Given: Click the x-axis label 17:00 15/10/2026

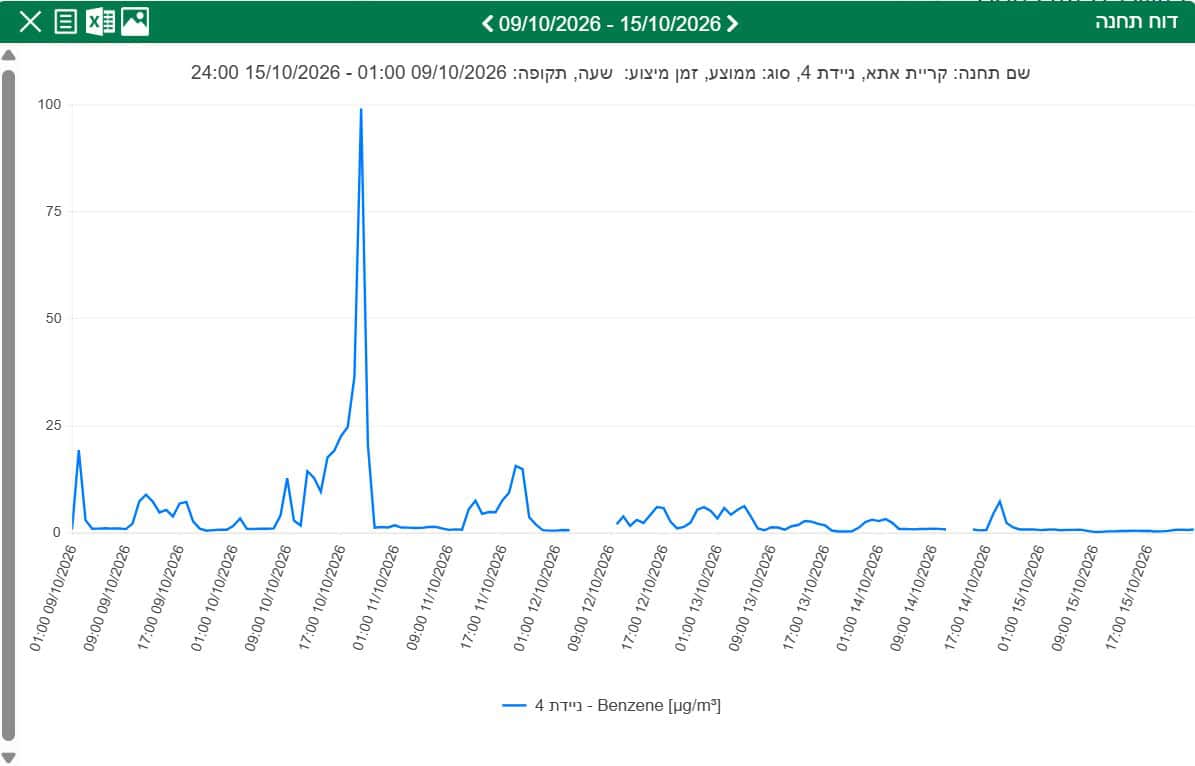Looking at the screenshot, I should (x=1128, y=598).
